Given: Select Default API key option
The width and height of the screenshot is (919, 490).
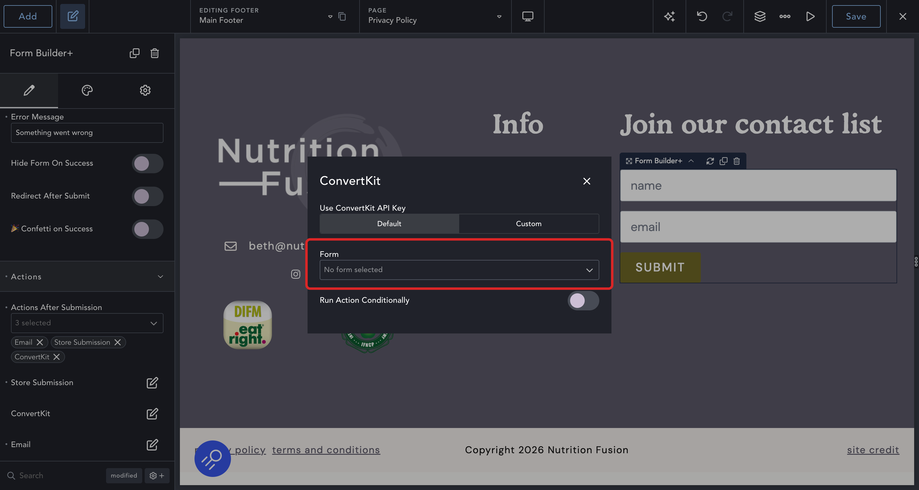Looking at the screenshot, I should point(389,224).
